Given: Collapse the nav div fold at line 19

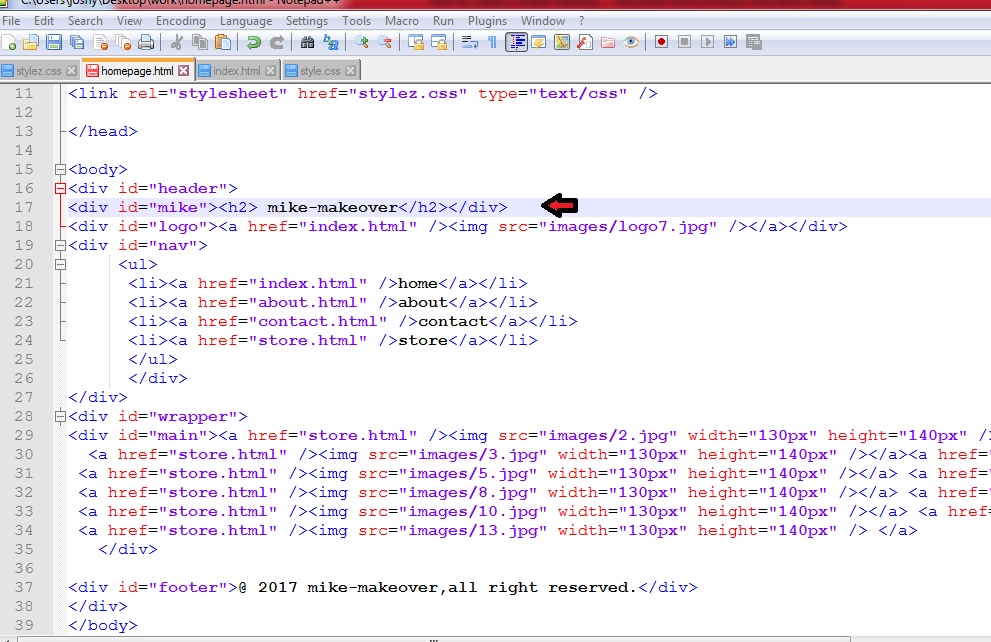Looking at the screenshot, I should tap(60, 245).
